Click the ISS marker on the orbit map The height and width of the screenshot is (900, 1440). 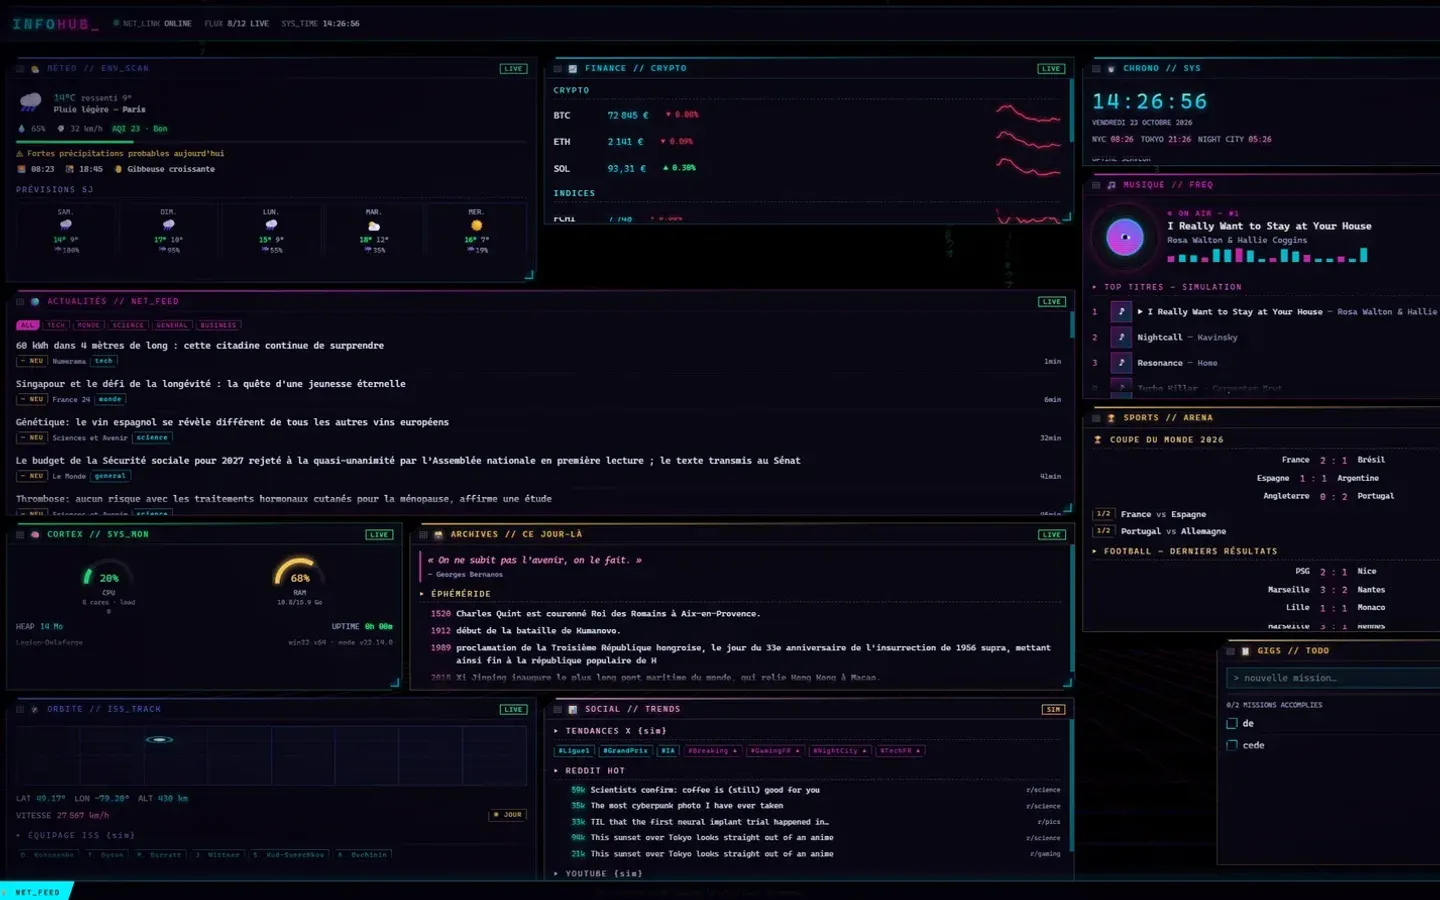pos(160,740)
